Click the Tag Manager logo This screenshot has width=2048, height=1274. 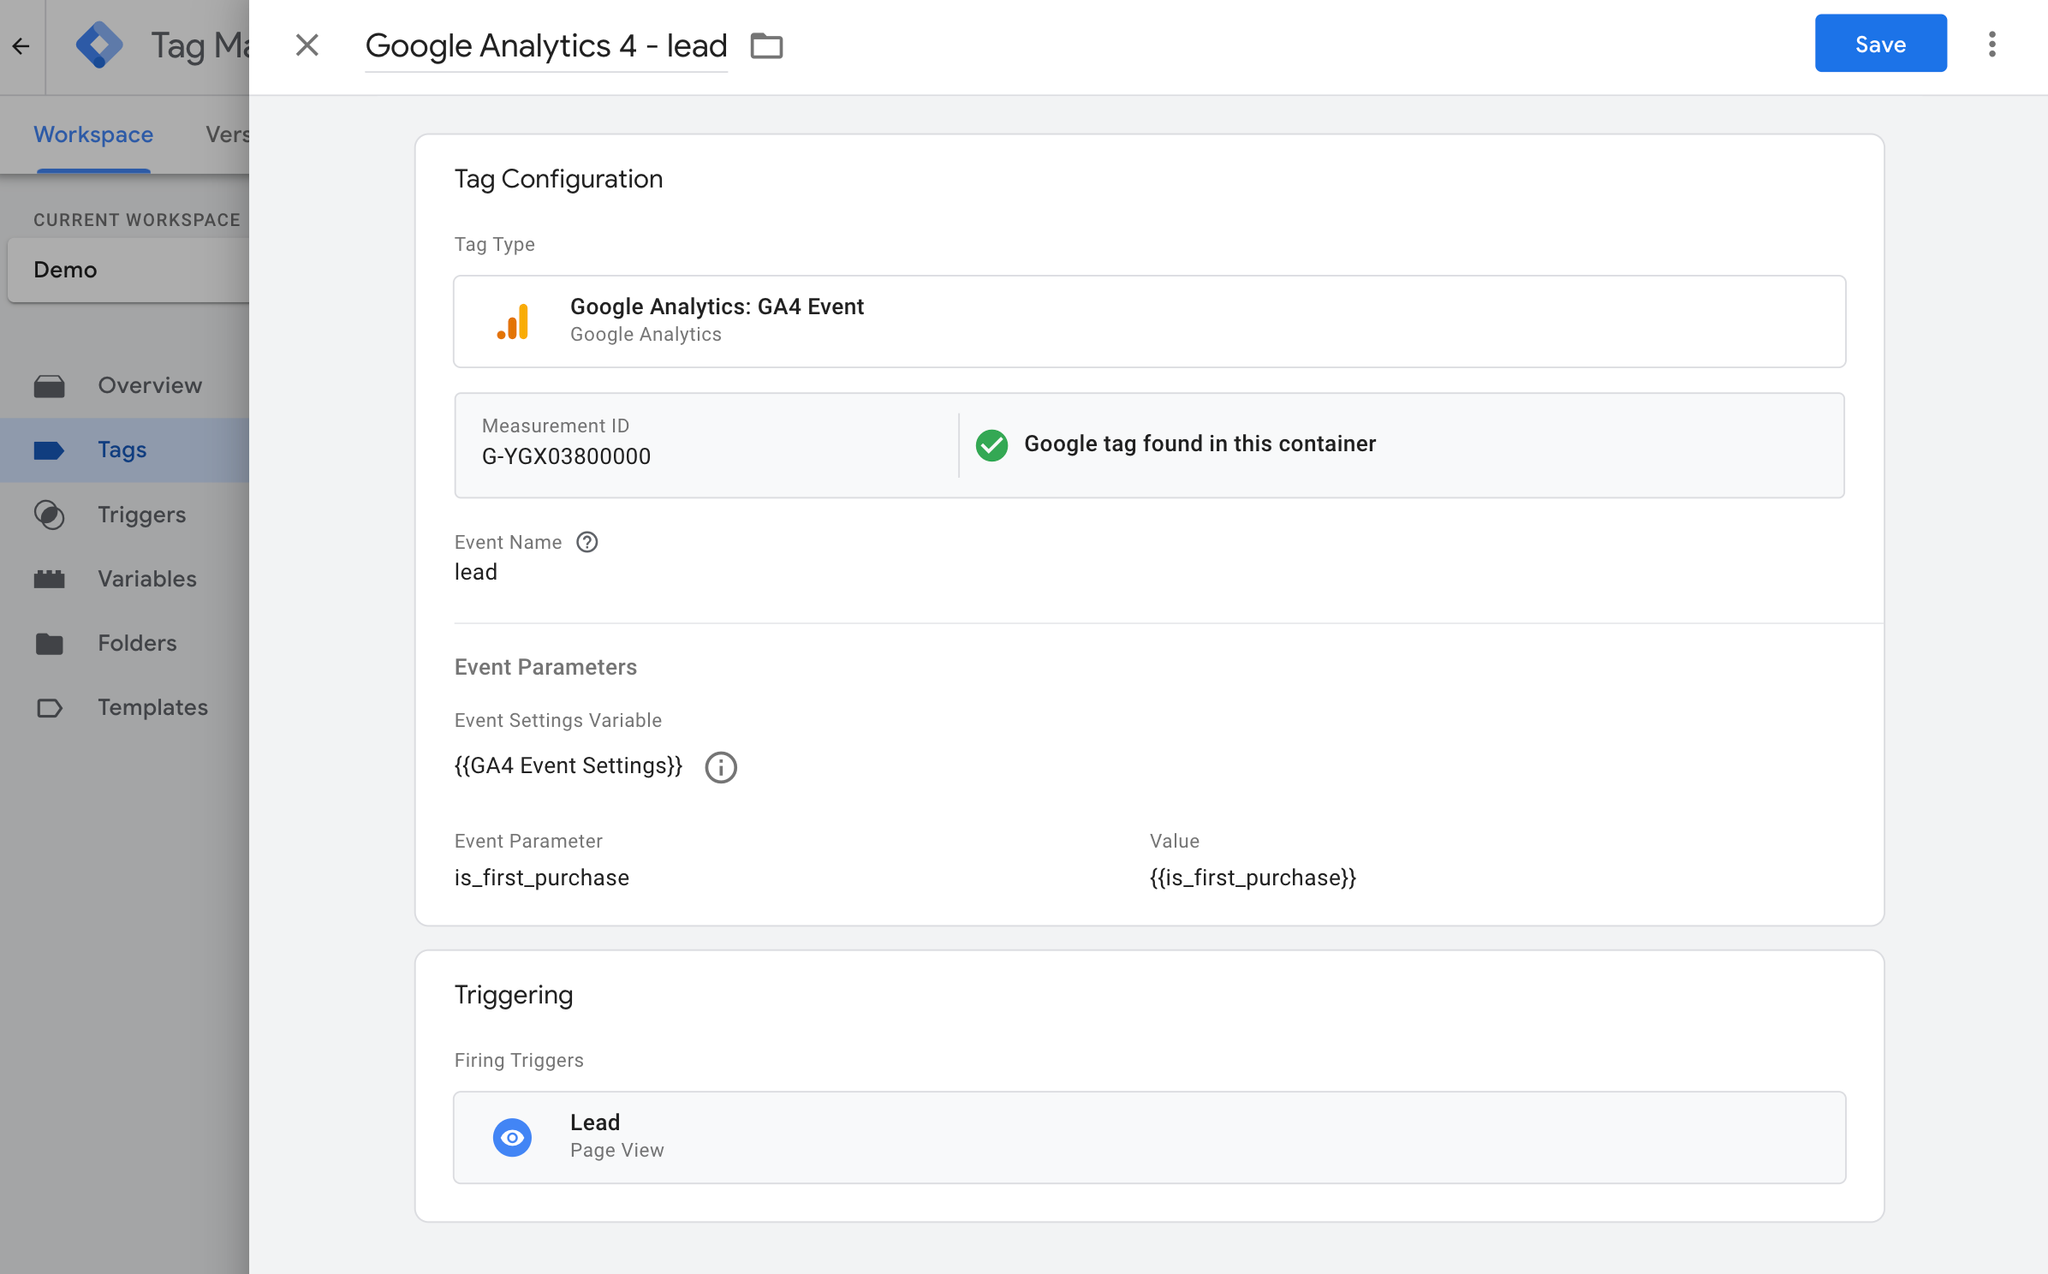[x=99, y=45]
